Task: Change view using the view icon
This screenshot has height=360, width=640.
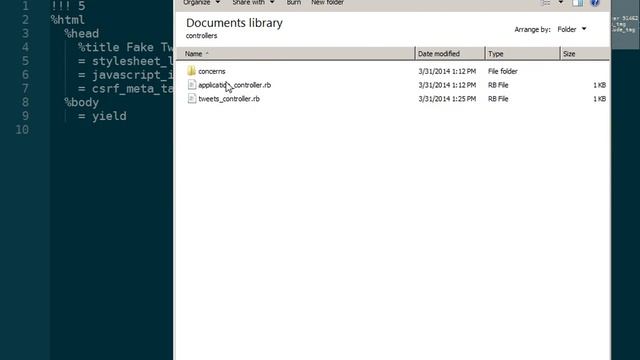Action: 545,3
